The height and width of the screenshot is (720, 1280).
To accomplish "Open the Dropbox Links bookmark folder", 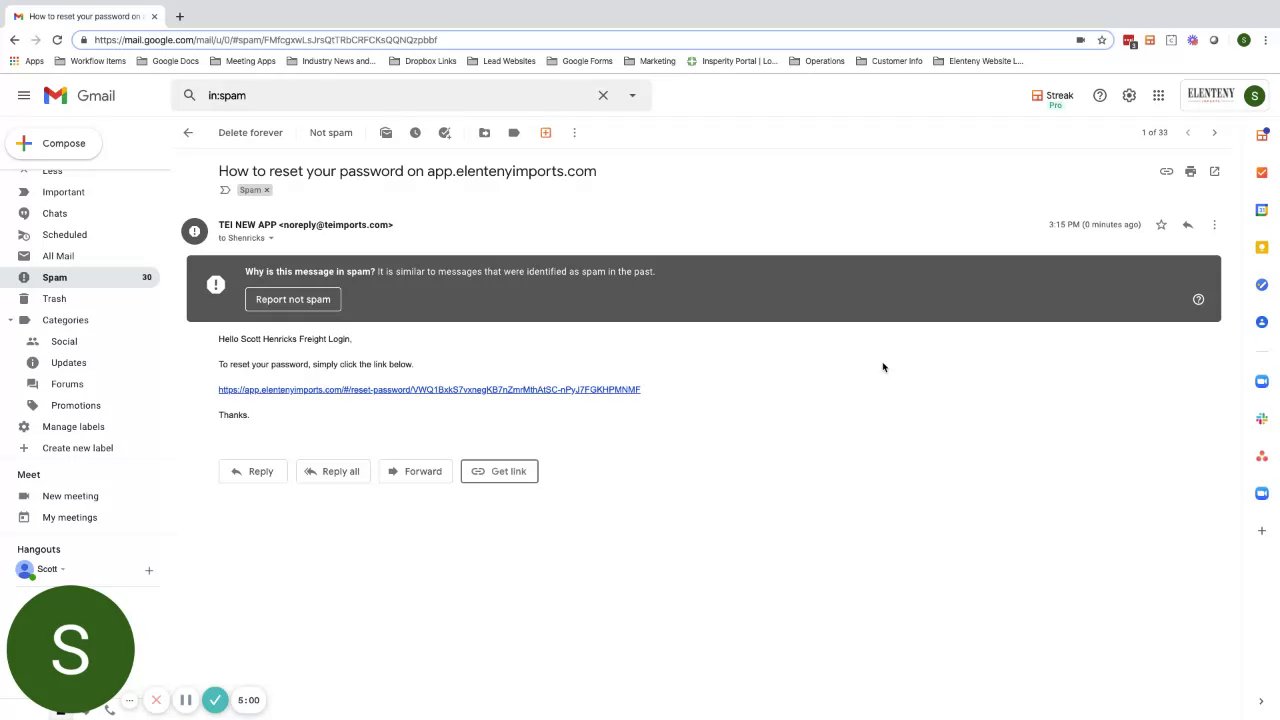I will tap(423, 61).
